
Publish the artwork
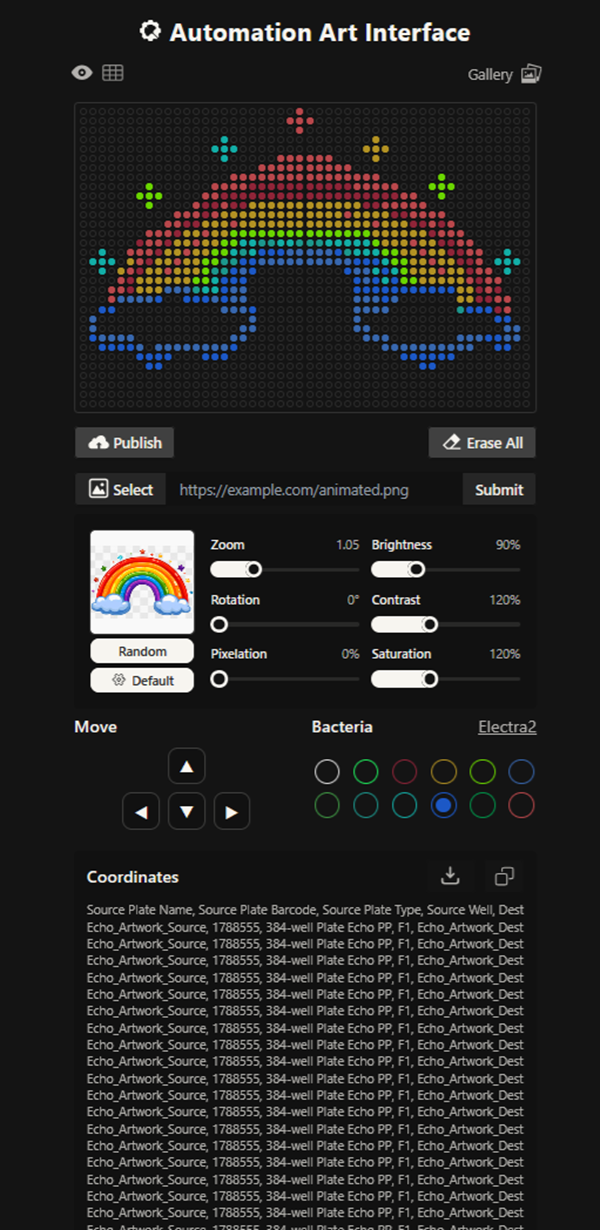[x=125, y=443]
